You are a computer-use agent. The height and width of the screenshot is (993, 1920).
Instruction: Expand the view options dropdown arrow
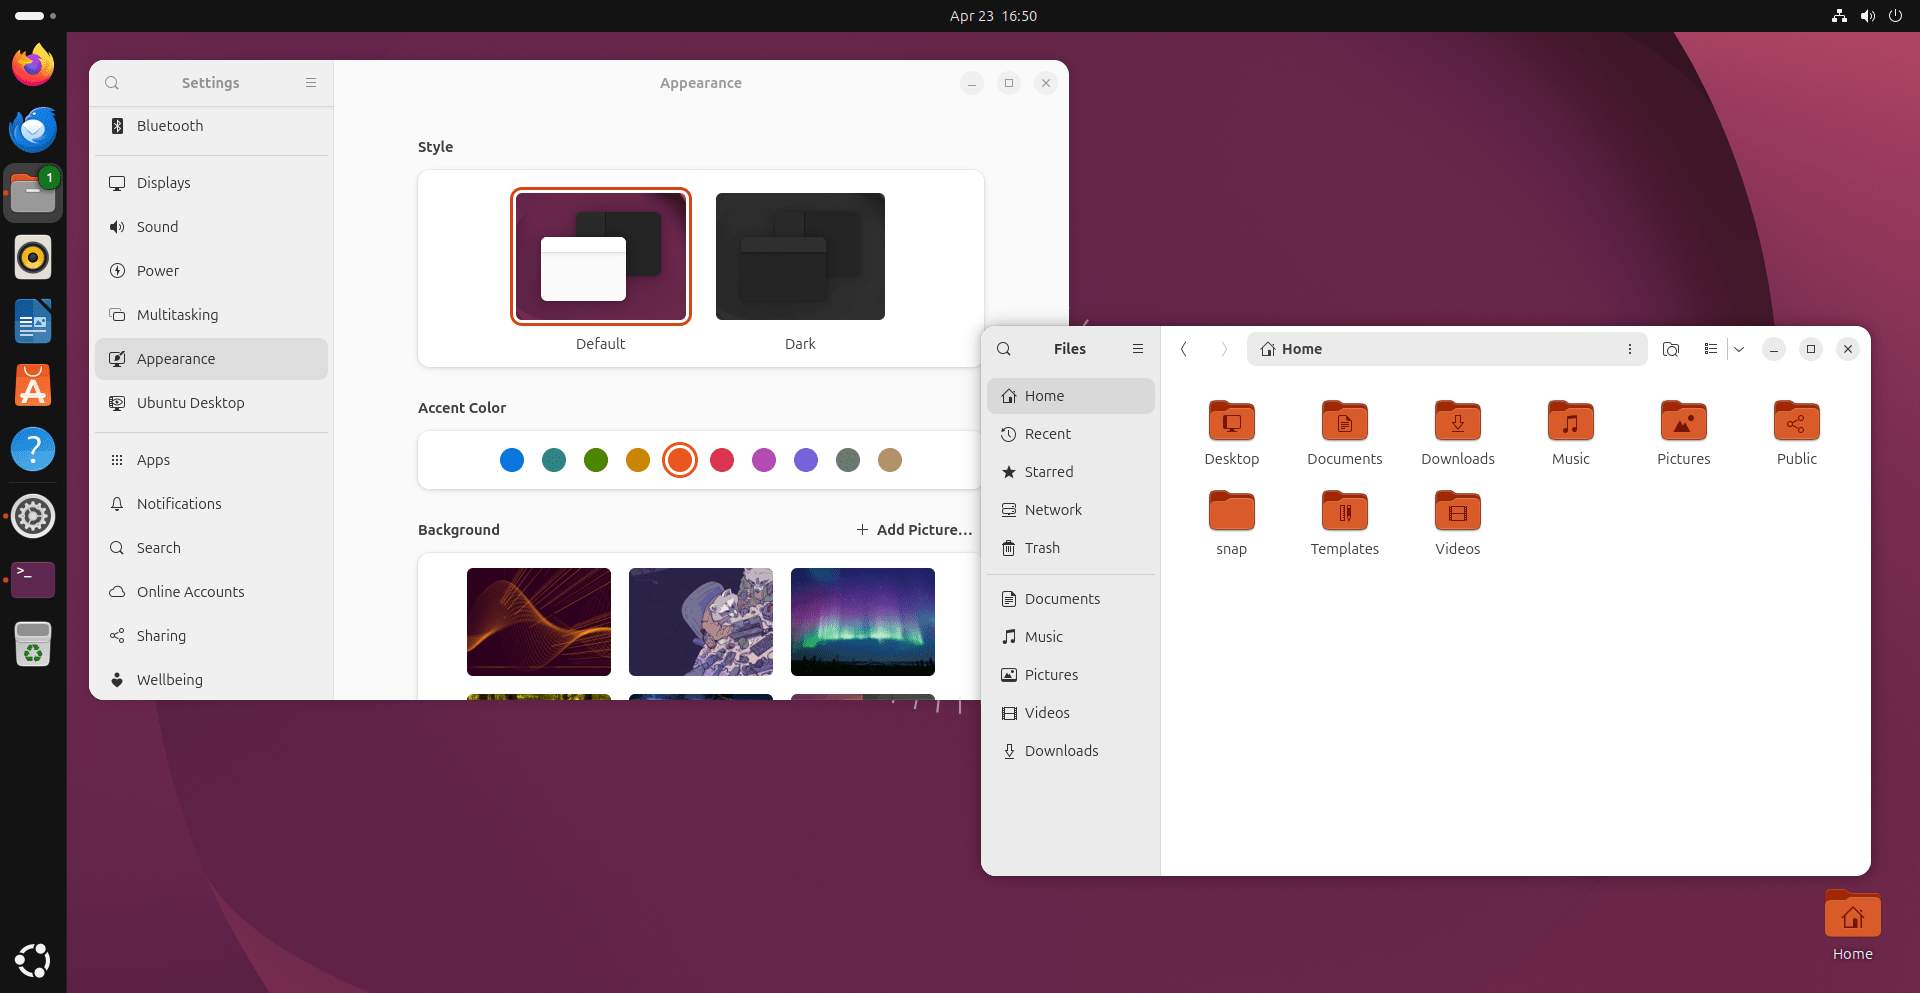(1739, 349)
